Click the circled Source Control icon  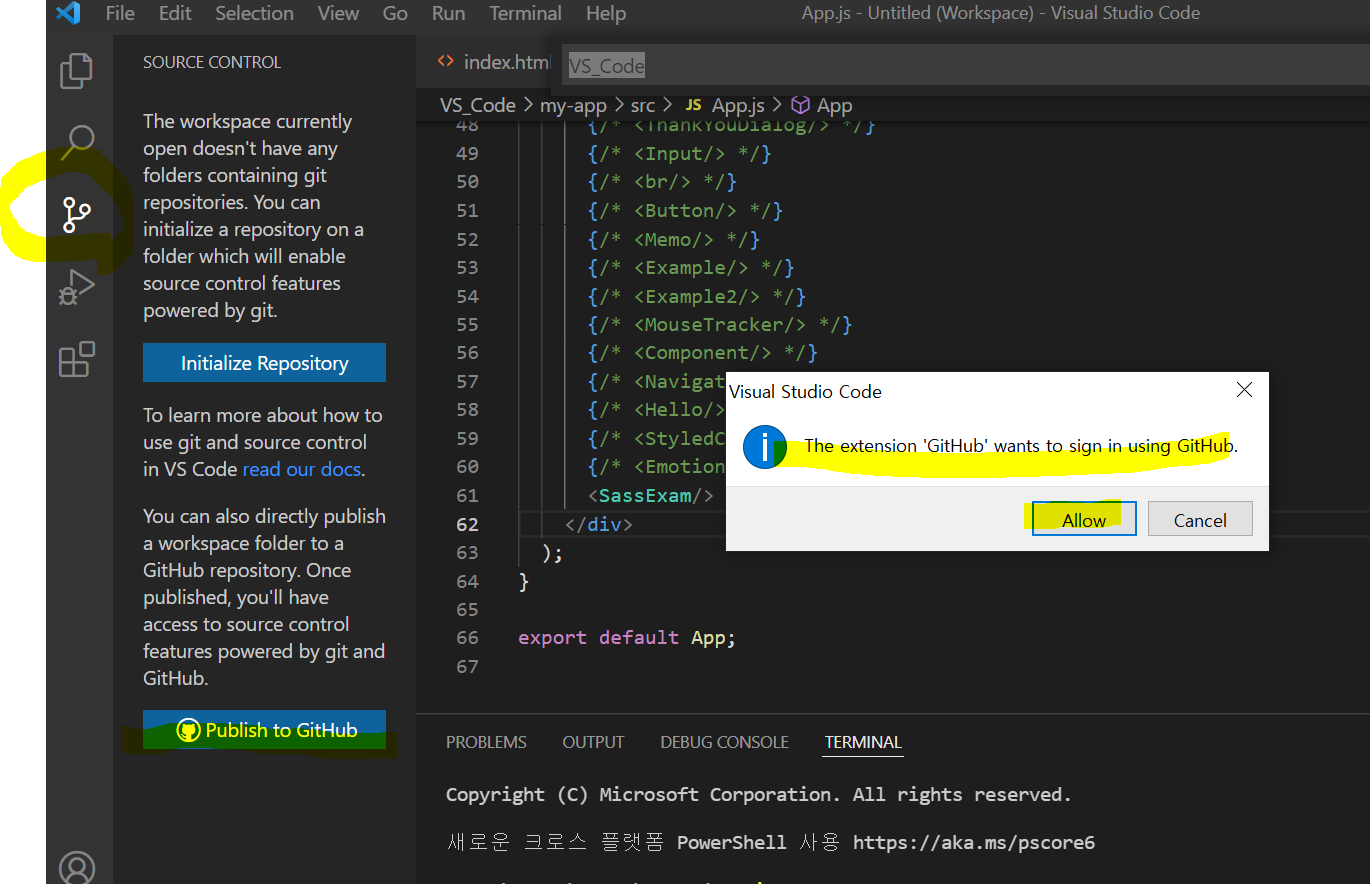(x=78, y=213)
